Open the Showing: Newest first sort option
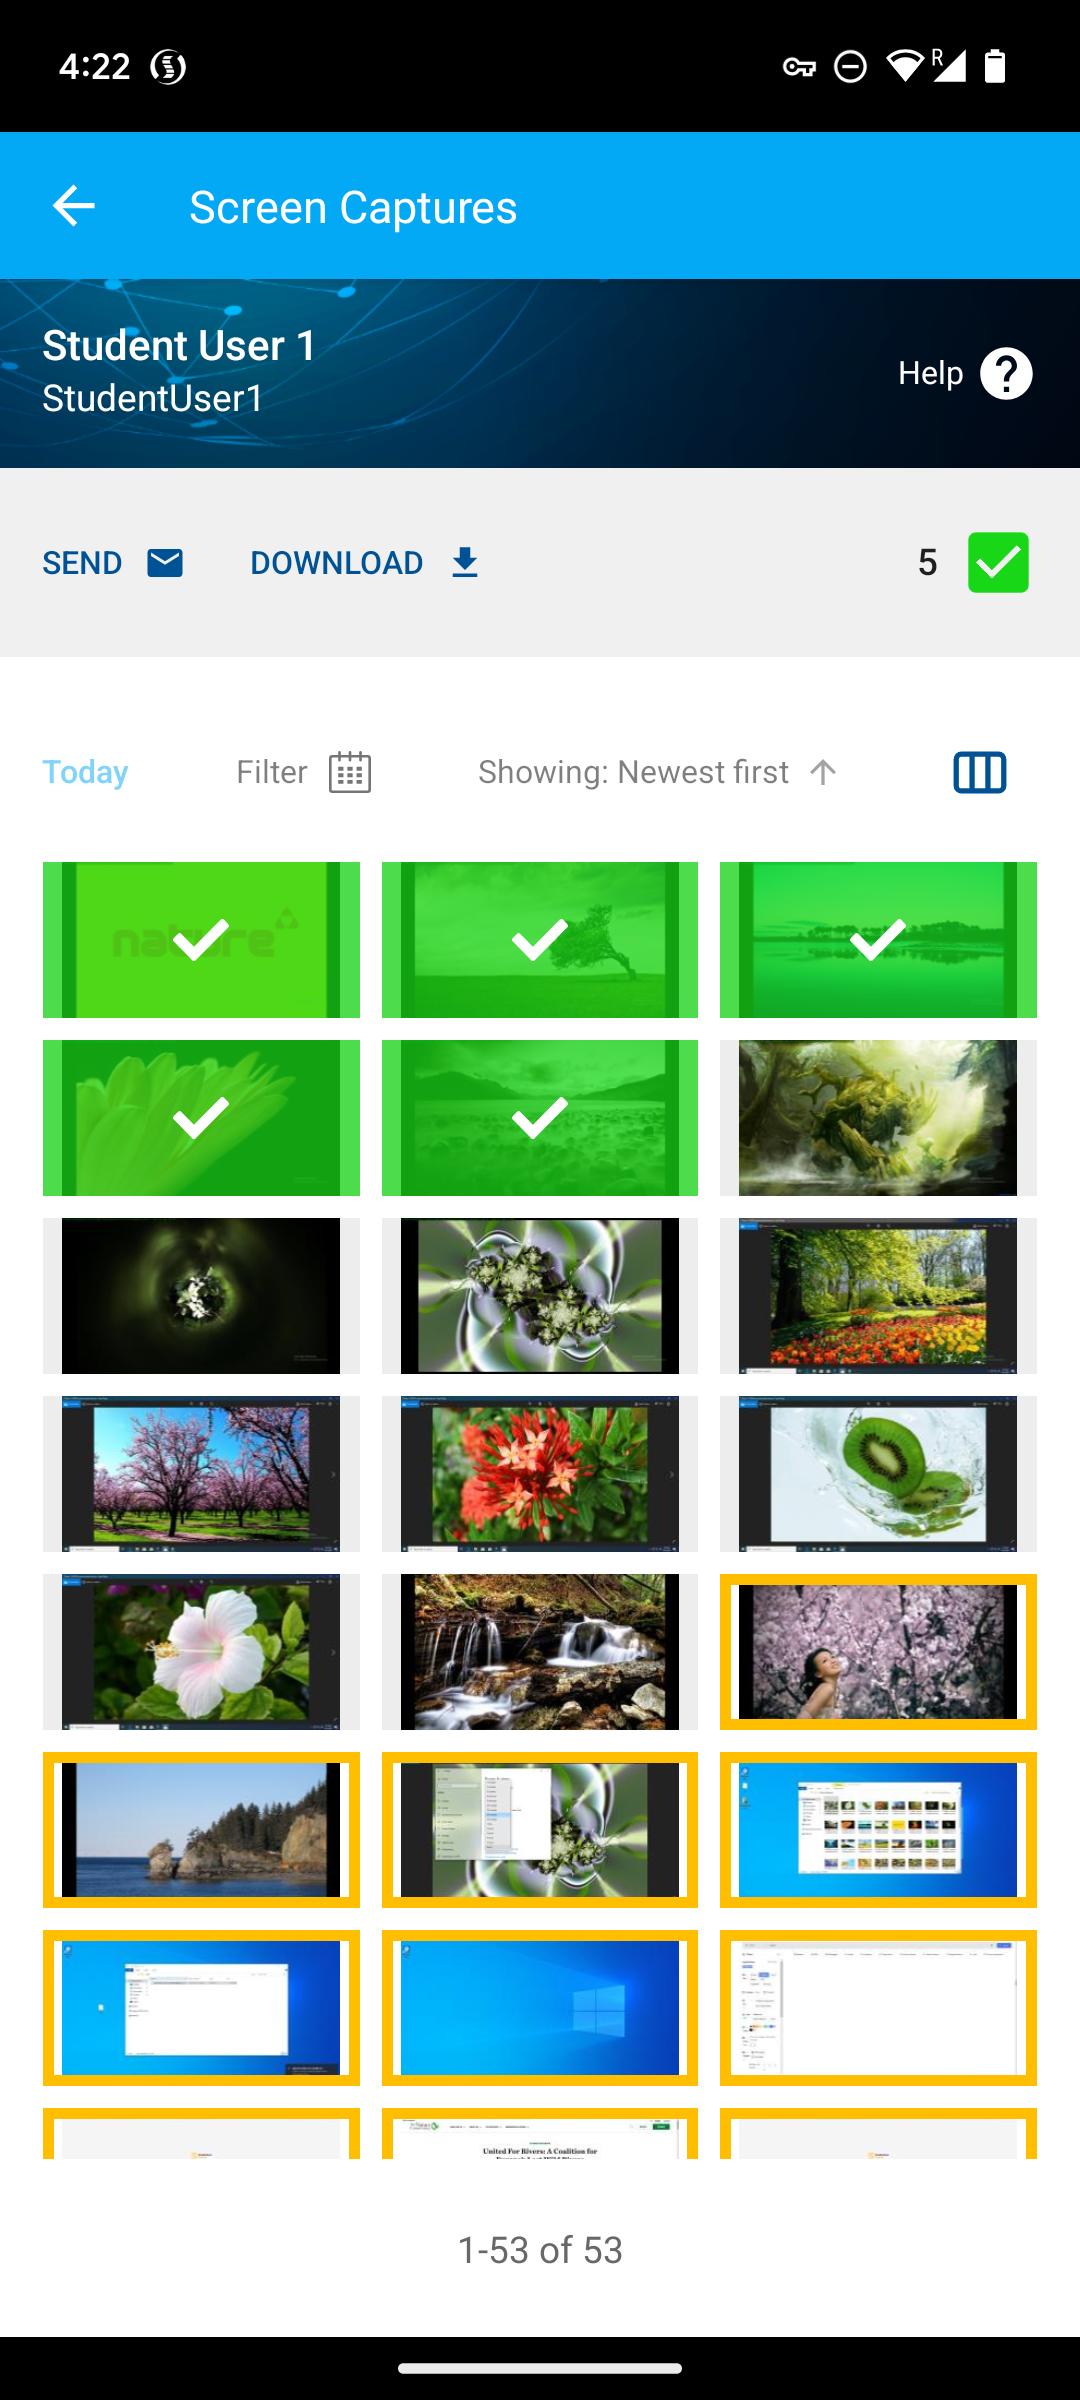1080x2400 pixels. tap(634, 772)
